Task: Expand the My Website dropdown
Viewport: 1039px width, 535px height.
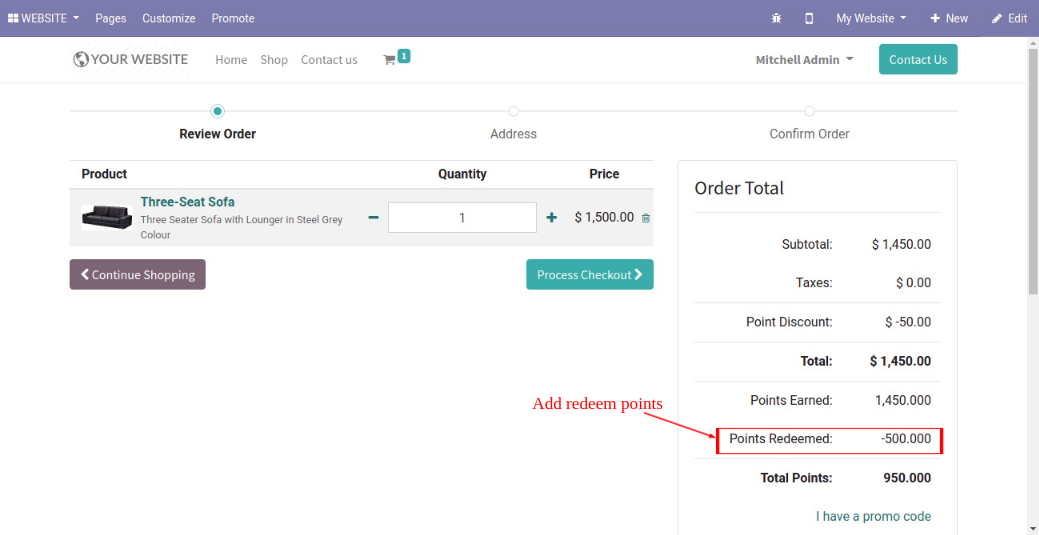Action: point(871,19)
